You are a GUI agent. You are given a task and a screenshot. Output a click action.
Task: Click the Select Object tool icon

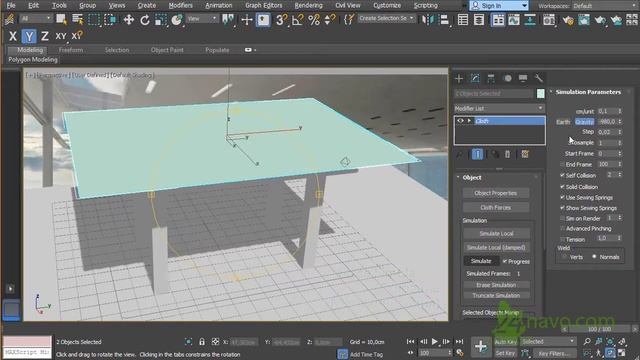(x=61, y=19)
